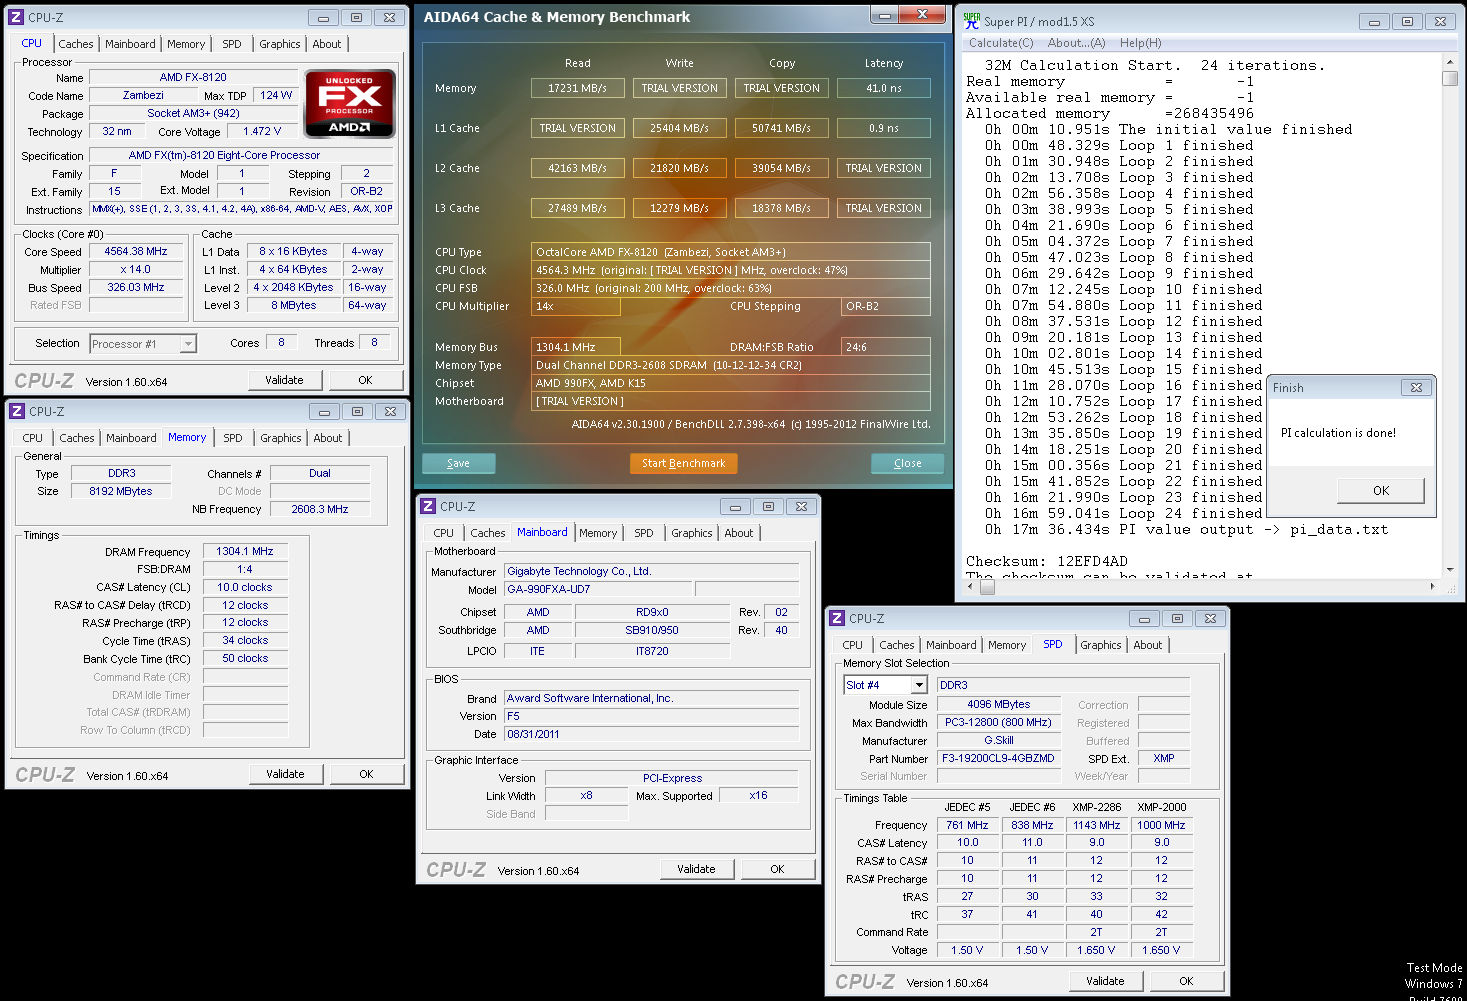Click Super PI horizontal scrollbar left arrow
Image resolution: width=1467 pixels, height=1001 pixels.
[x=972, y=587]
